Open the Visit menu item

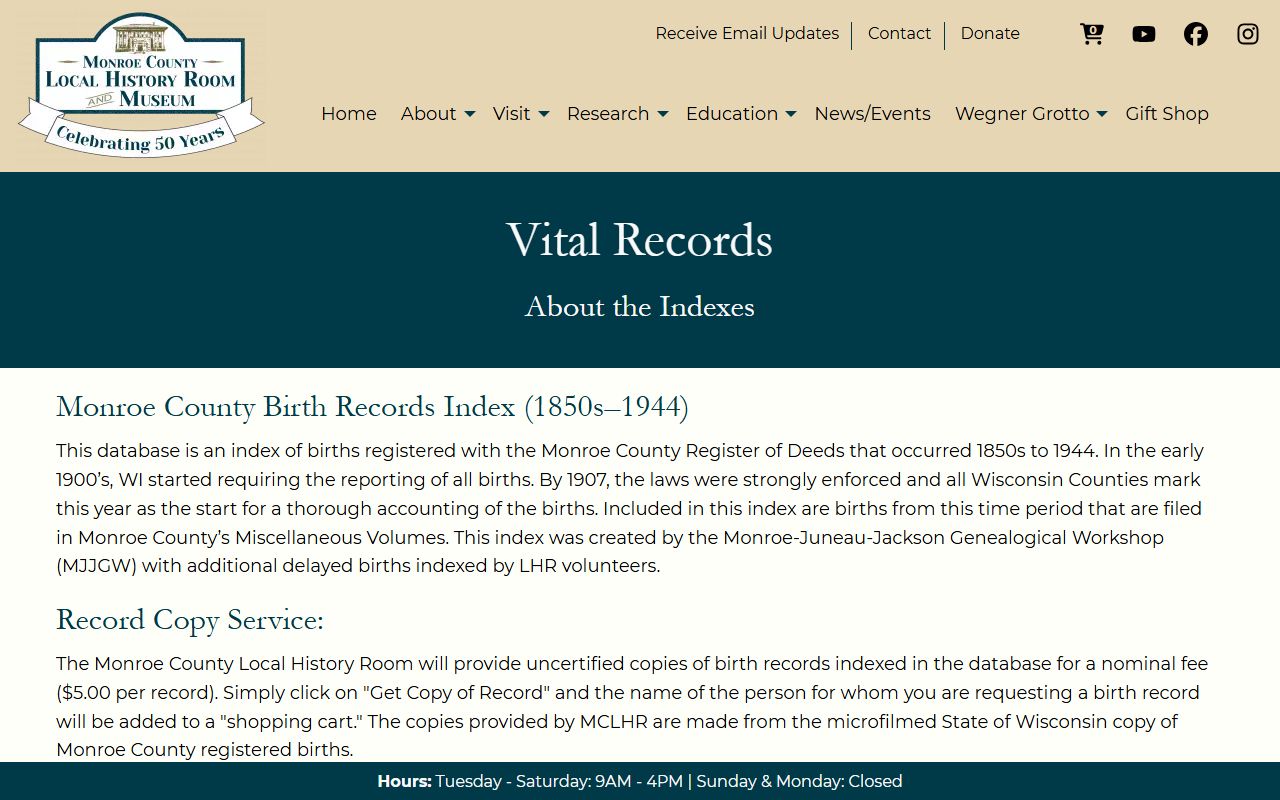click(511, 114)
